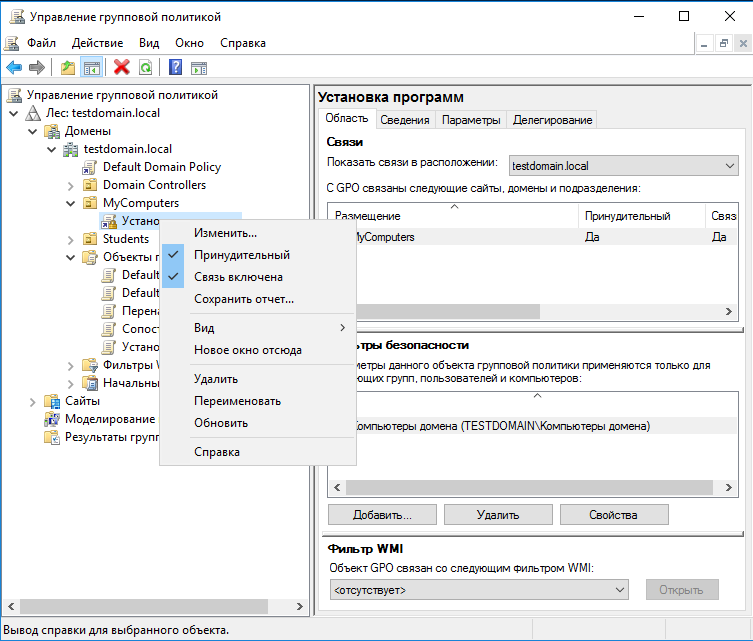This screenshot has width=753, height=641.
Task: Click the red Delete toolbar icon
Action: pos(122,67)
